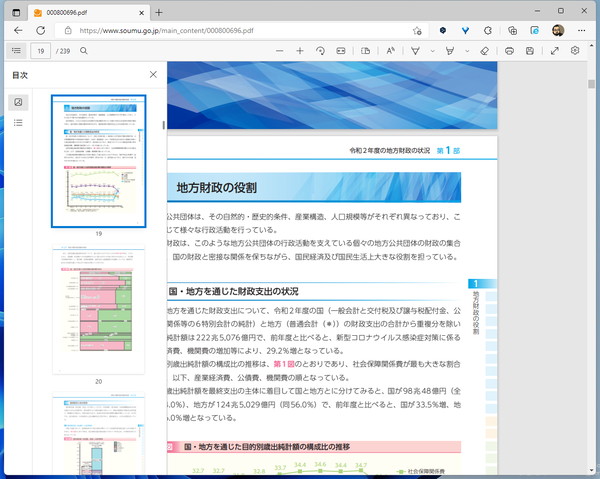
Task: Open the page 20 thumbnail
Action: pos(98,311)
